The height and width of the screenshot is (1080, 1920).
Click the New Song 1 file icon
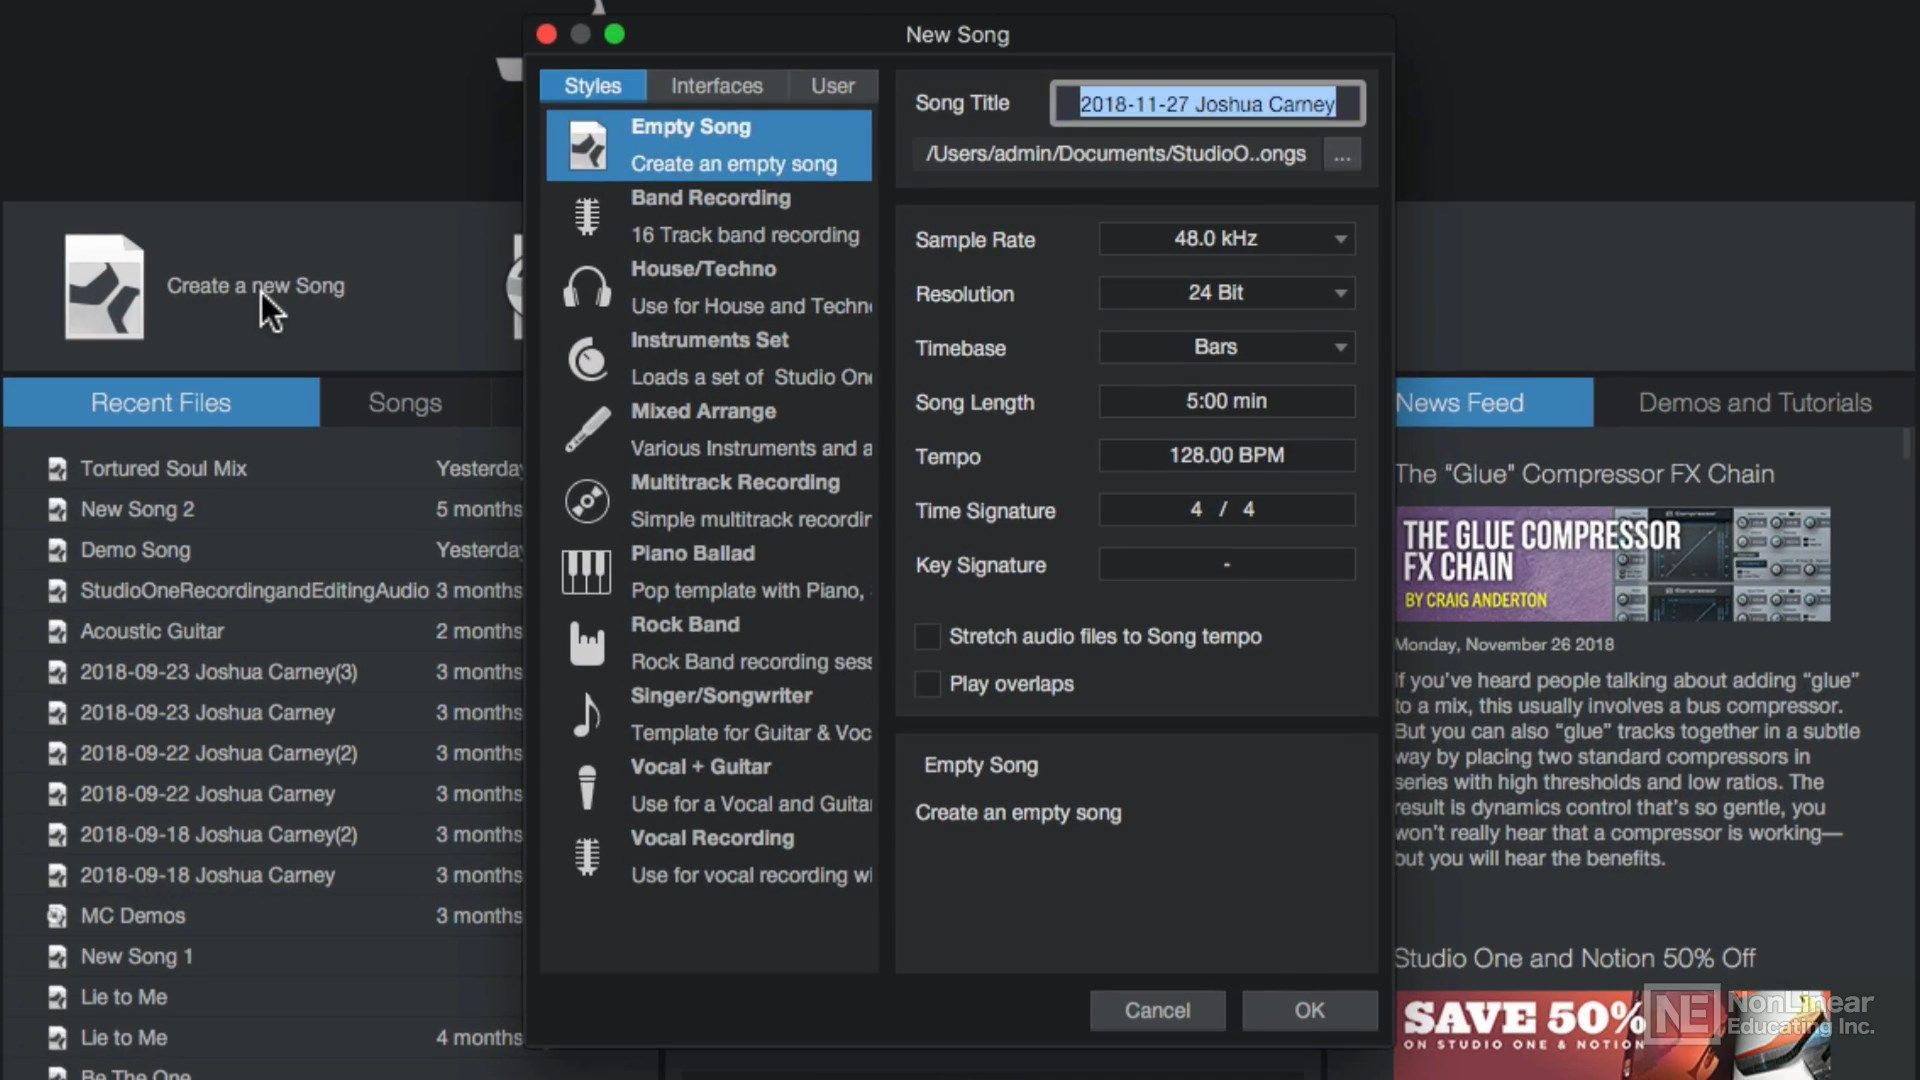pos(57,957)
